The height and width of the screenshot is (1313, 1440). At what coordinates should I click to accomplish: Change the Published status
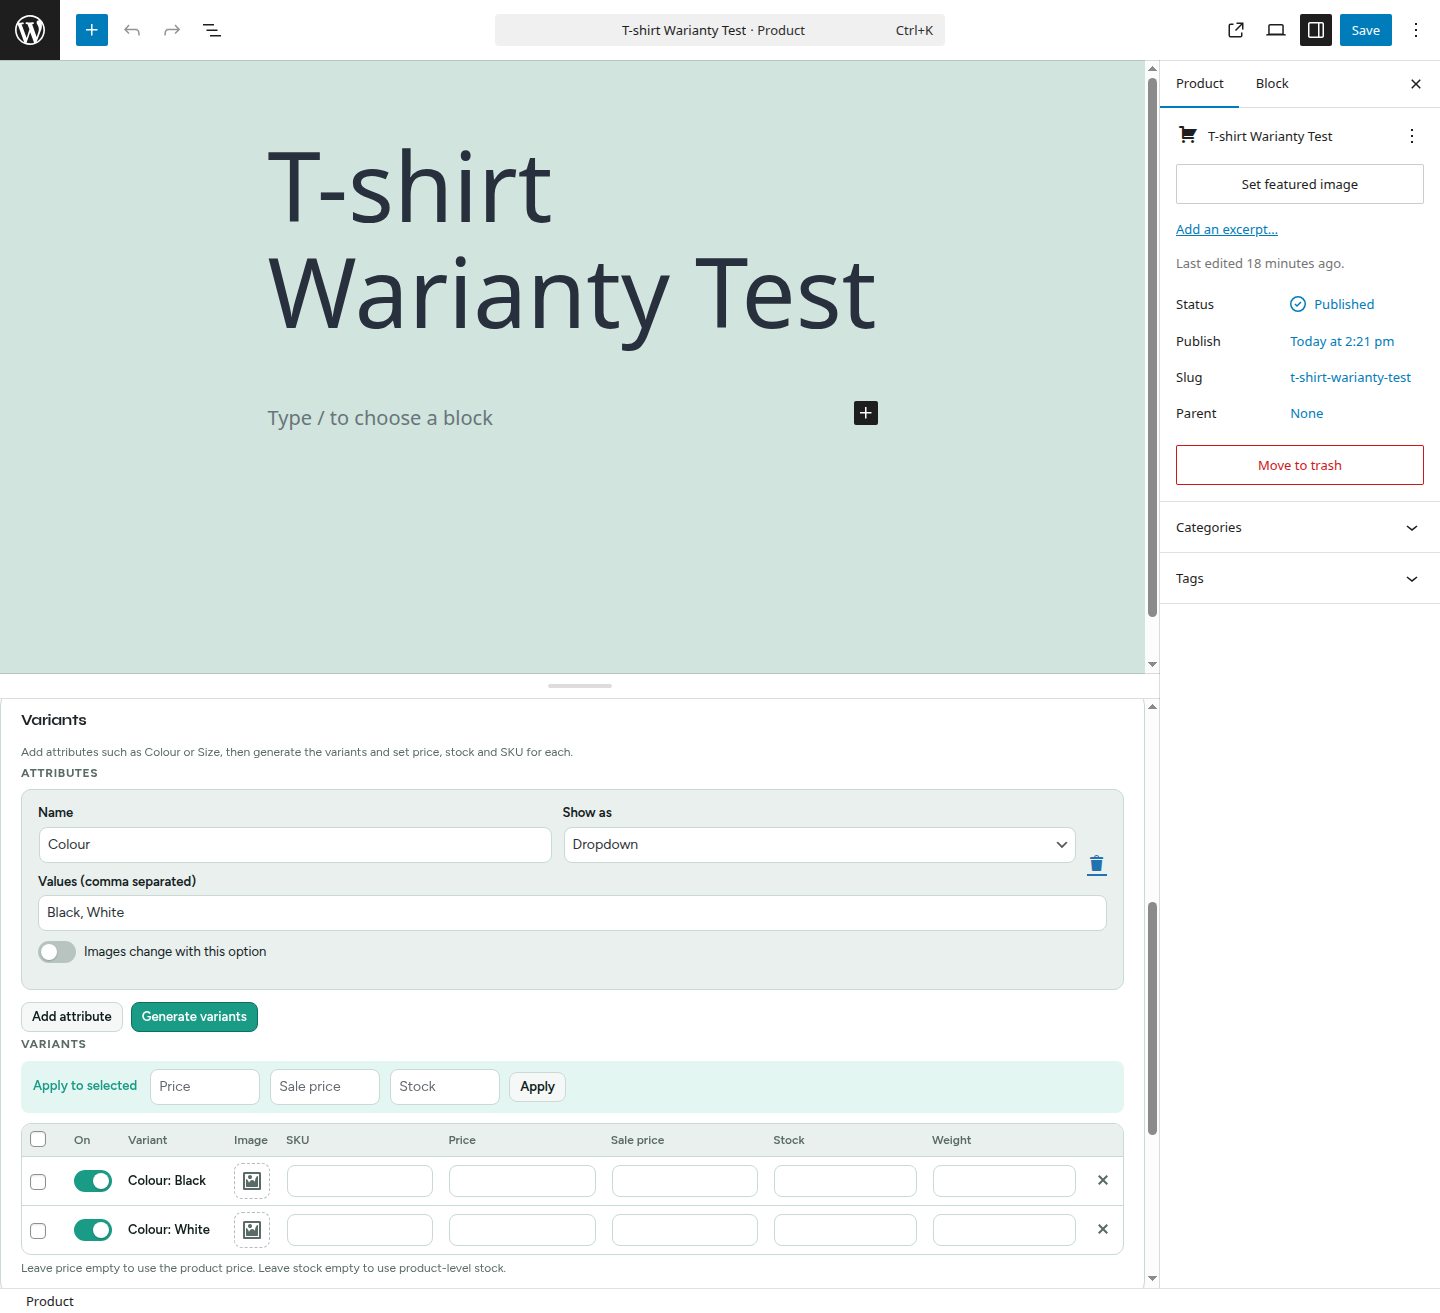click(1332, 304)
